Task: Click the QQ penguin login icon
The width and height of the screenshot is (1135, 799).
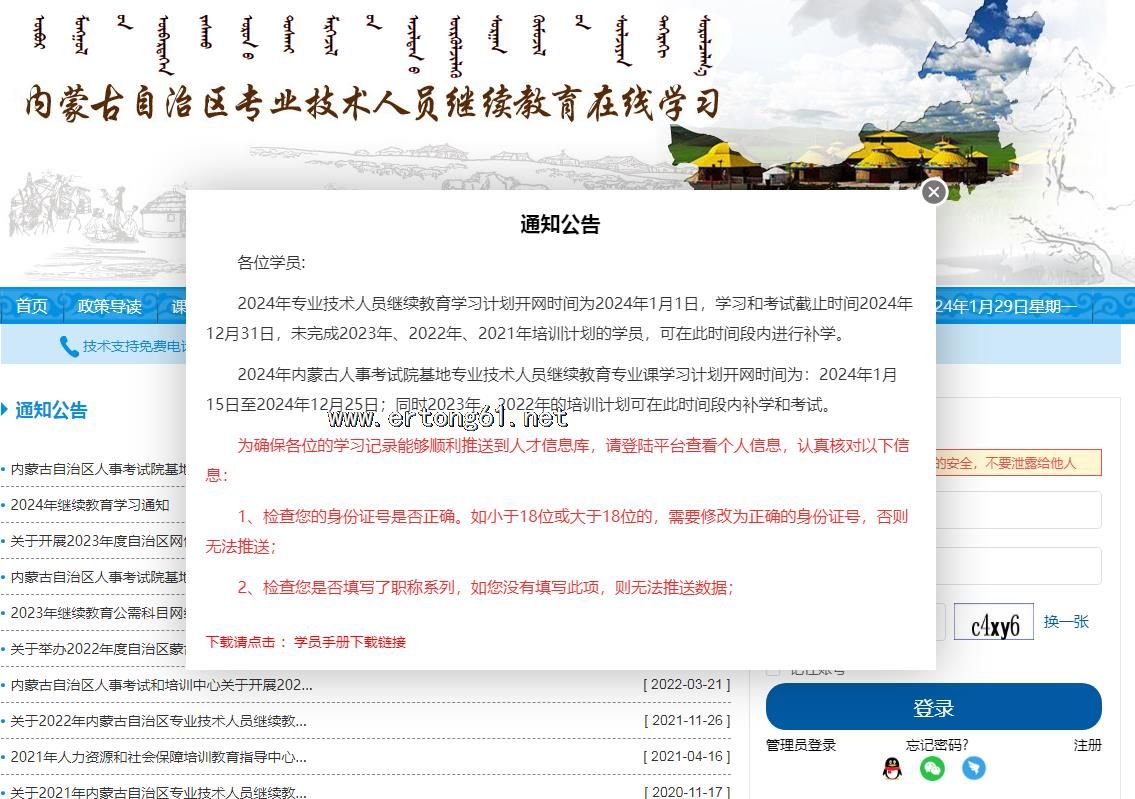Action: (x=892, y=768)
